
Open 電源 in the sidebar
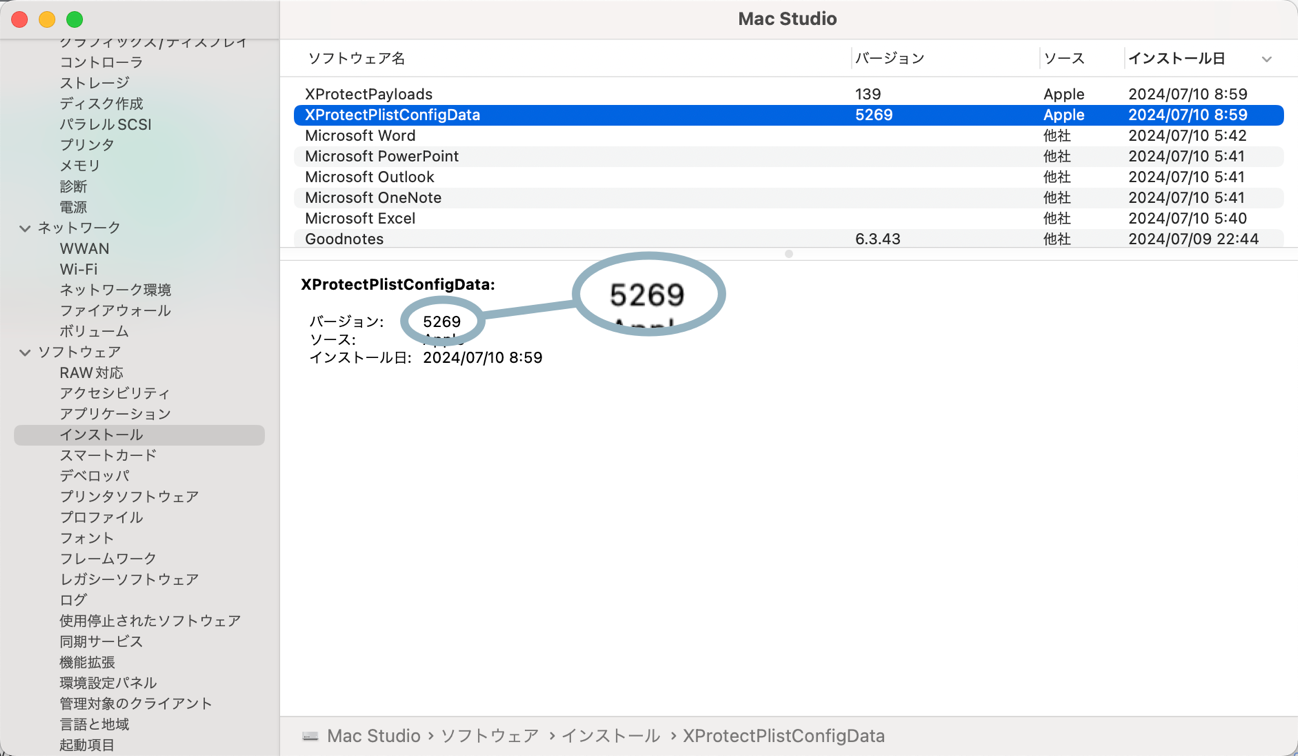(x=73, y=208)
